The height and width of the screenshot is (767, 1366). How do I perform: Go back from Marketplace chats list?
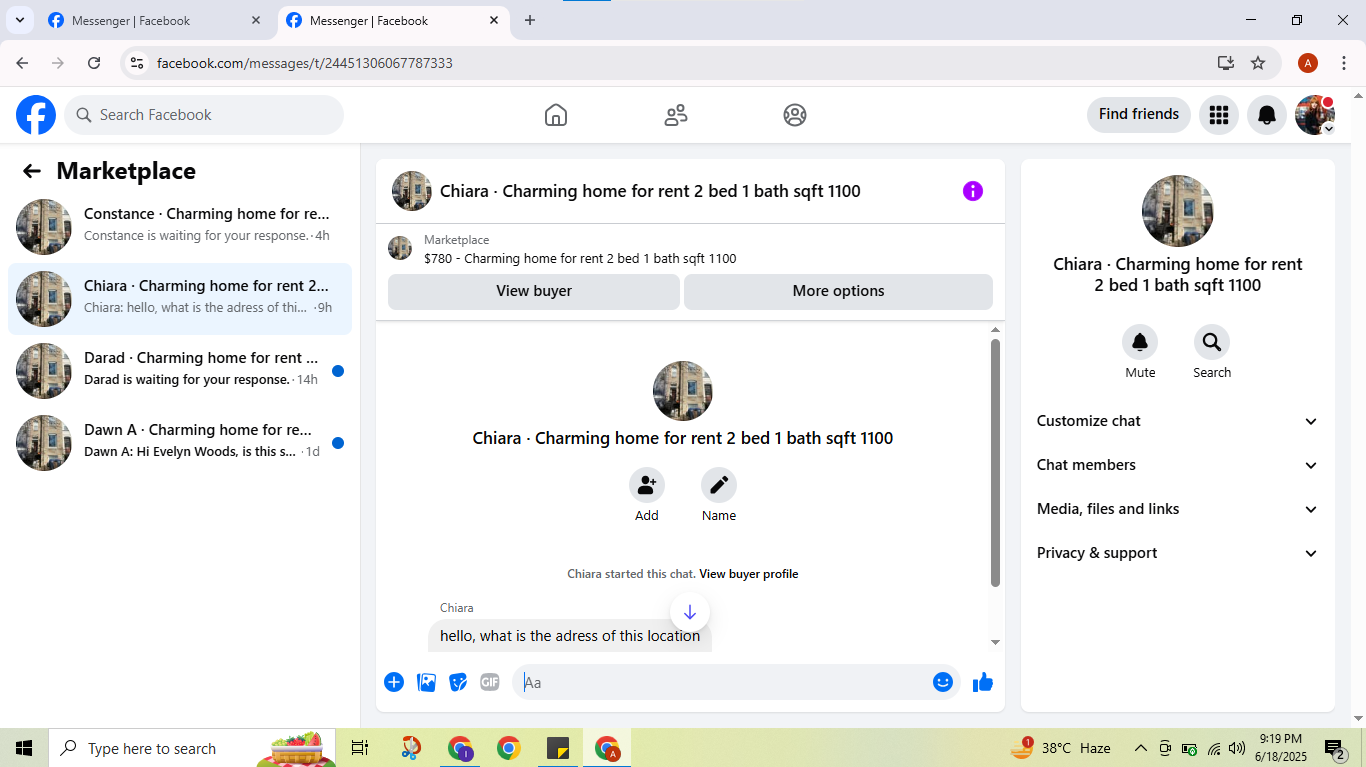[x=32, y=171]
